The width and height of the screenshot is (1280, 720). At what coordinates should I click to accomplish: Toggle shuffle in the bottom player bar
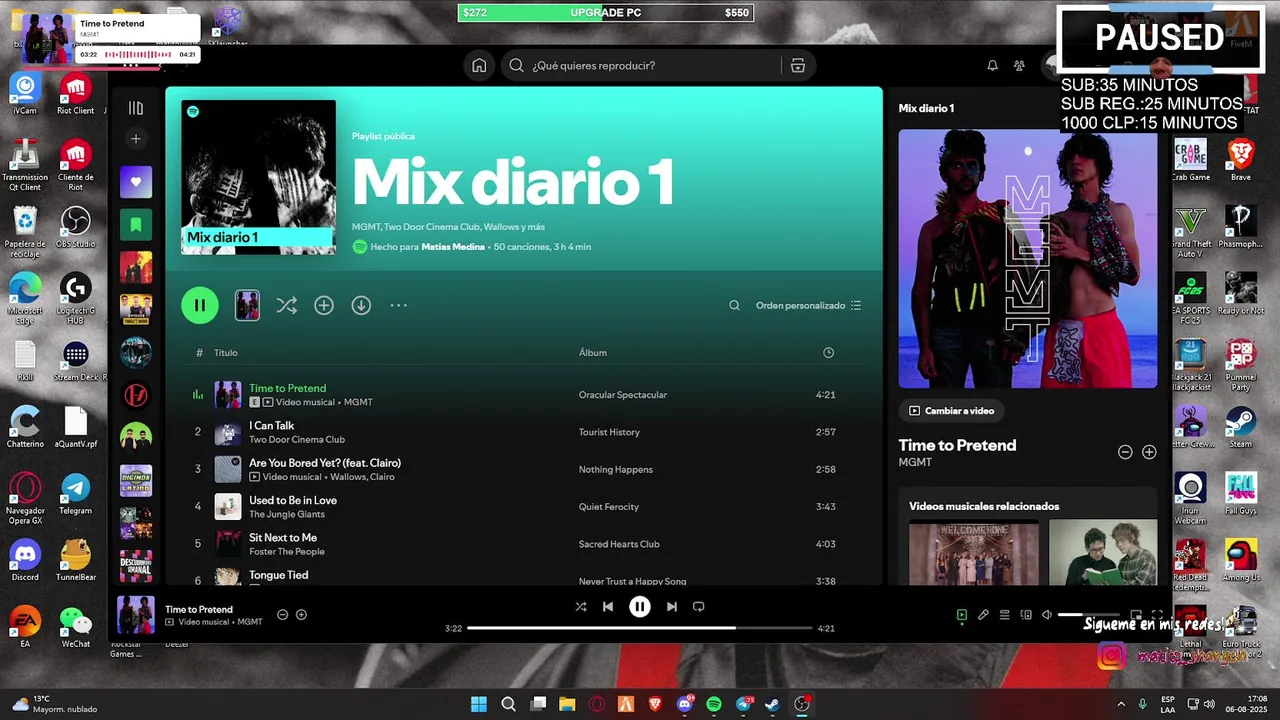(x=581, y=607)
